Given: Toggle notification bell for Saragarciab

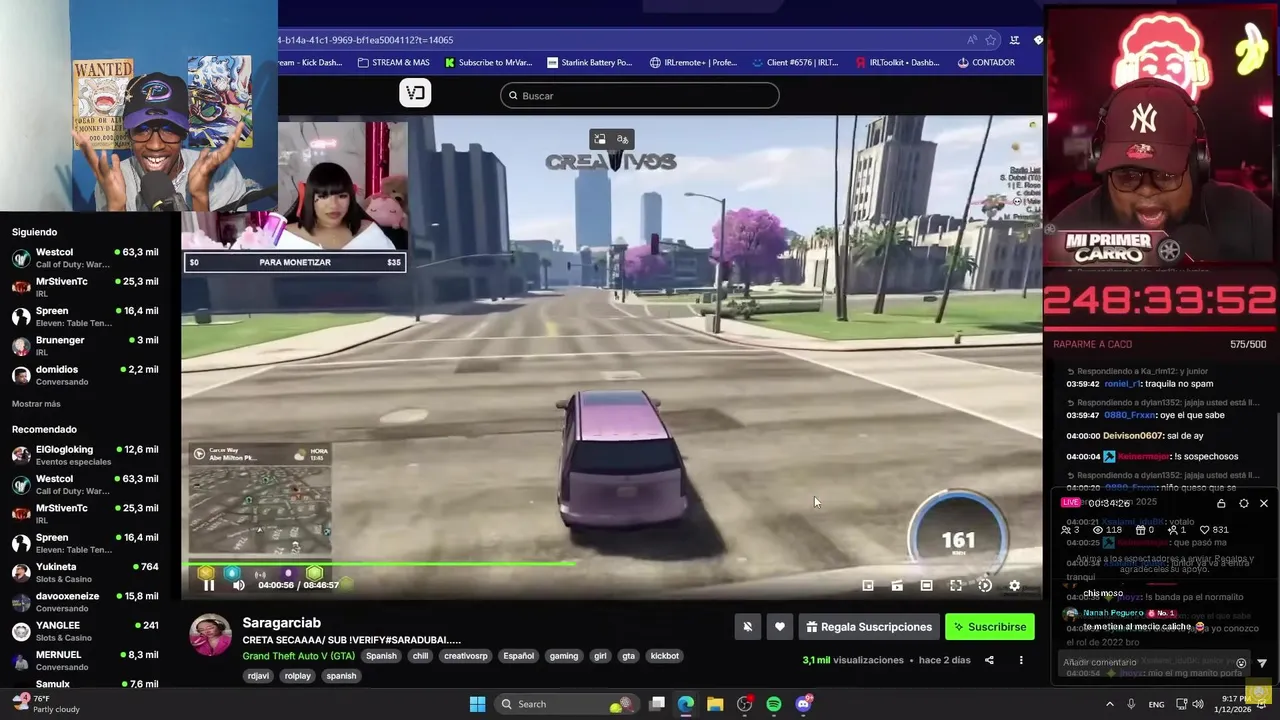Looking at the screenshot, I should (x=747, y=627).
